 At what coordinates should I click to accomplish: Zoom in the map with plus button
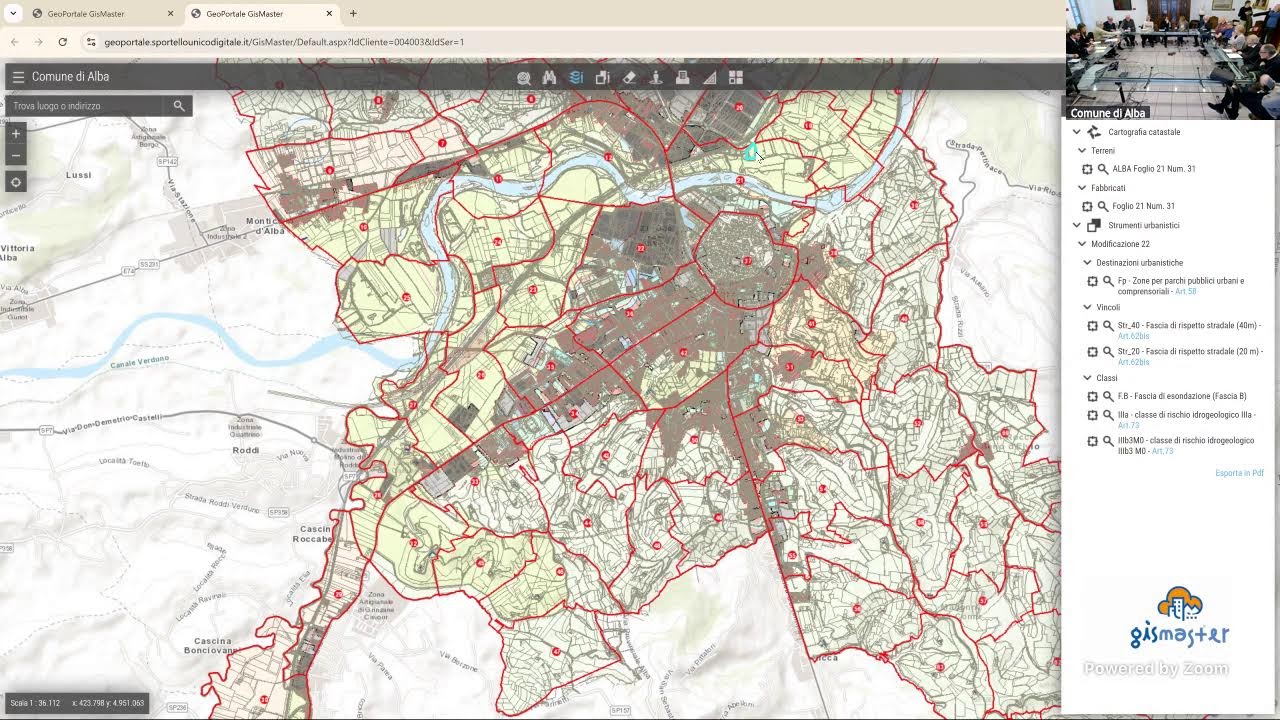pos(16,134)
